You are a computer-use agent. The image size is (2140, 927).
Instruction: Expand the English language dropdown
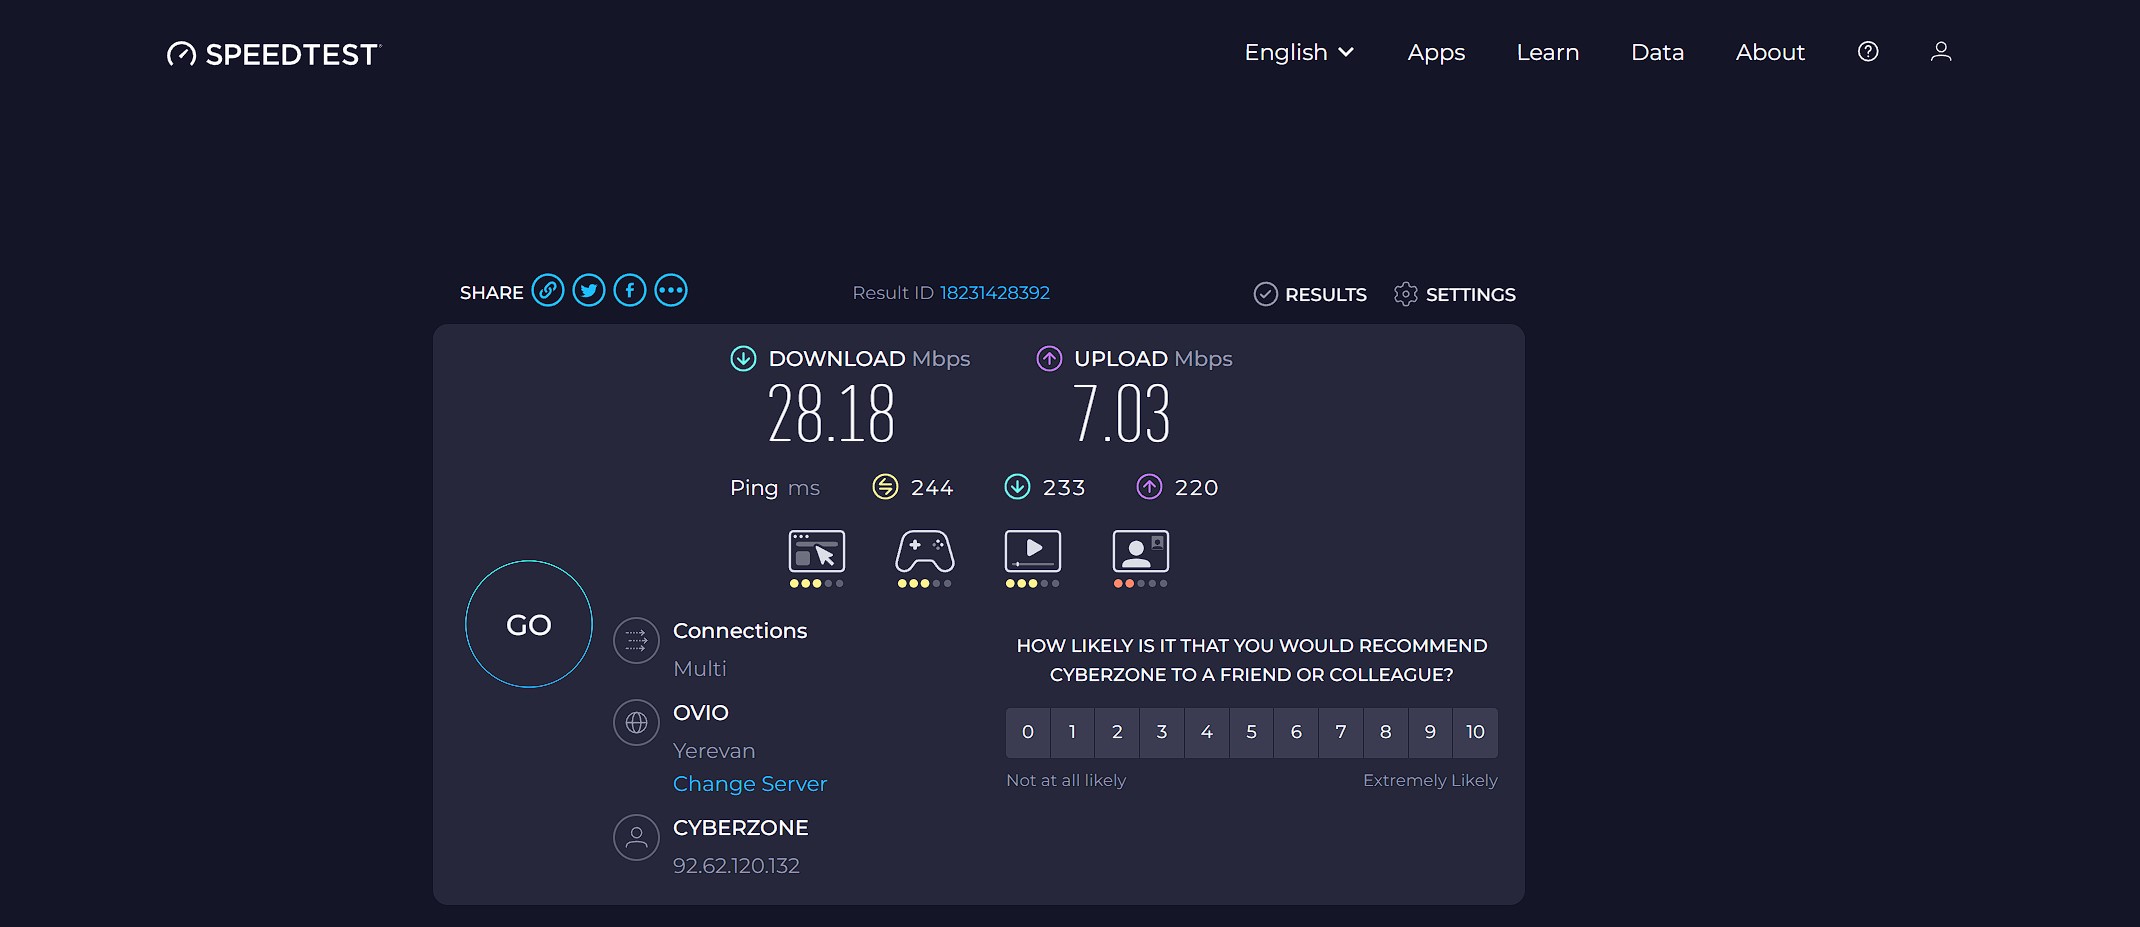tap(1299, 52)
